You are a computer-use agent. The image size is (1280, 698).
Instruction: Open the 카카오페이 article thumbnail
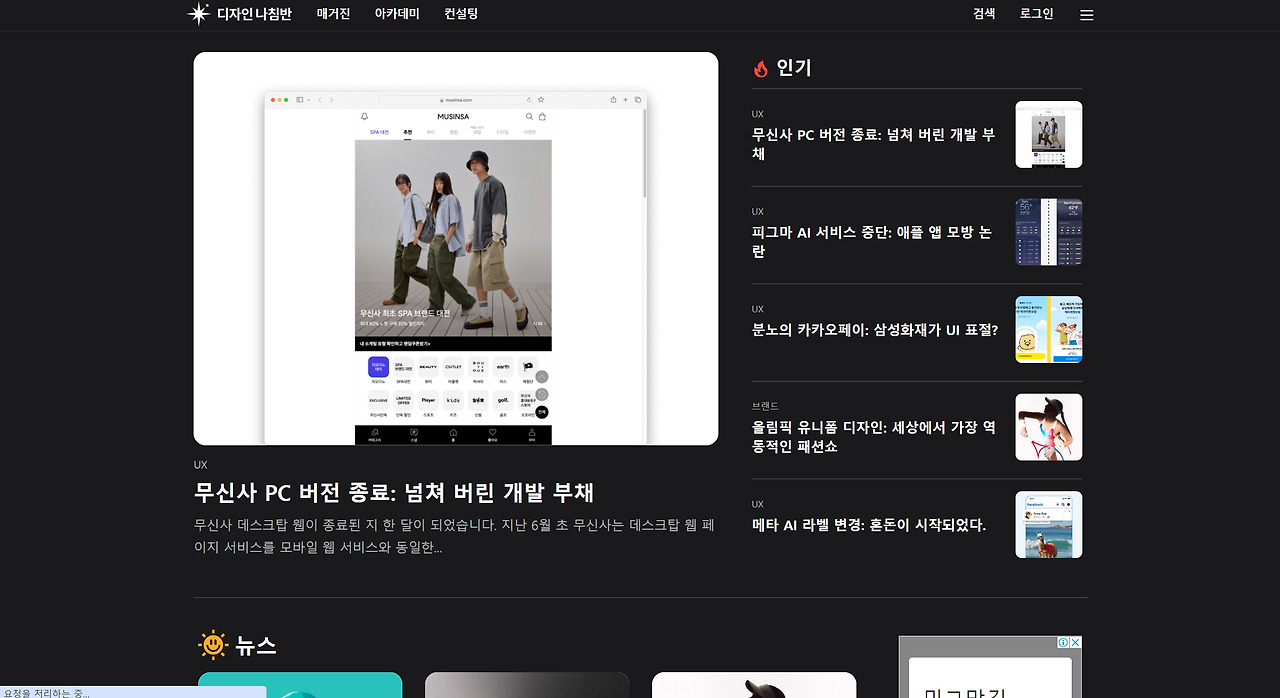point(1048,329)
